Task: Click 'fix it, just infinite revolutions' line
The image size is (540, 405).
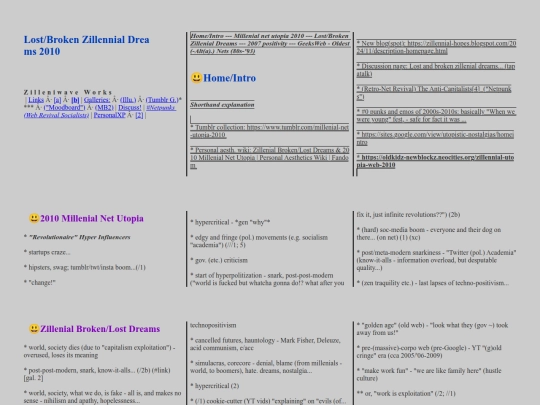Action: [x=408, y=215]
